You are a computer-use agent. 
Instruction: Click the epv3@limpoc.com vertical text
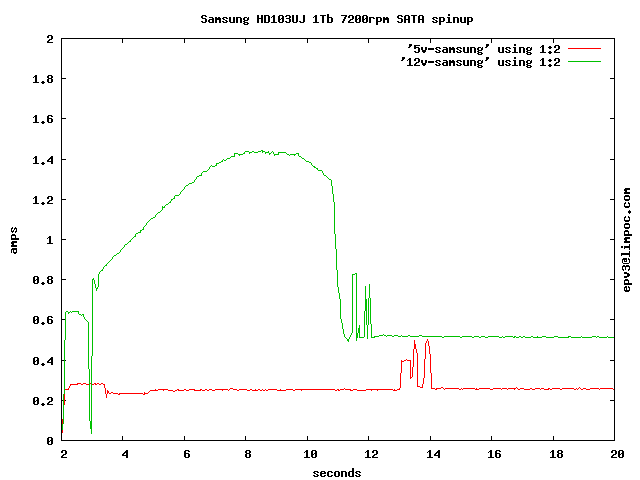click(x=627, y=240)
